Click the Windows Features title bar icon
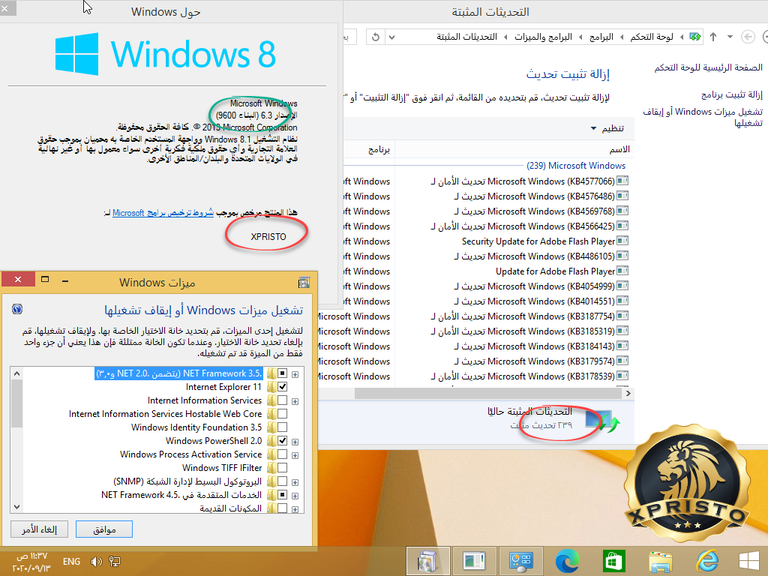 (304, 282)
